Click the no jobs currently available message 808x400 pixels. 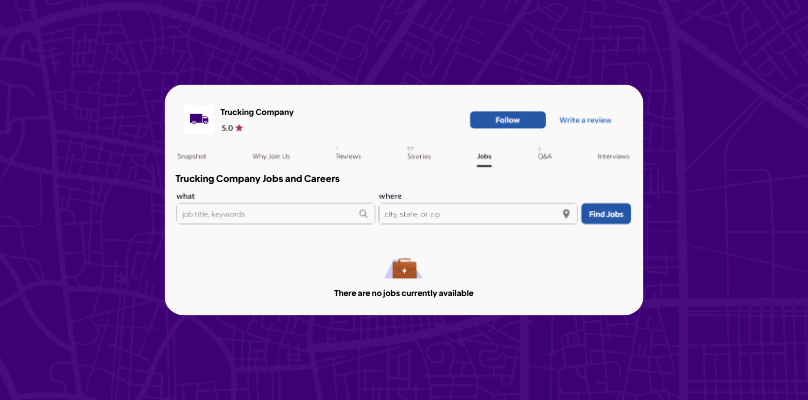click(x=403, y=293)
